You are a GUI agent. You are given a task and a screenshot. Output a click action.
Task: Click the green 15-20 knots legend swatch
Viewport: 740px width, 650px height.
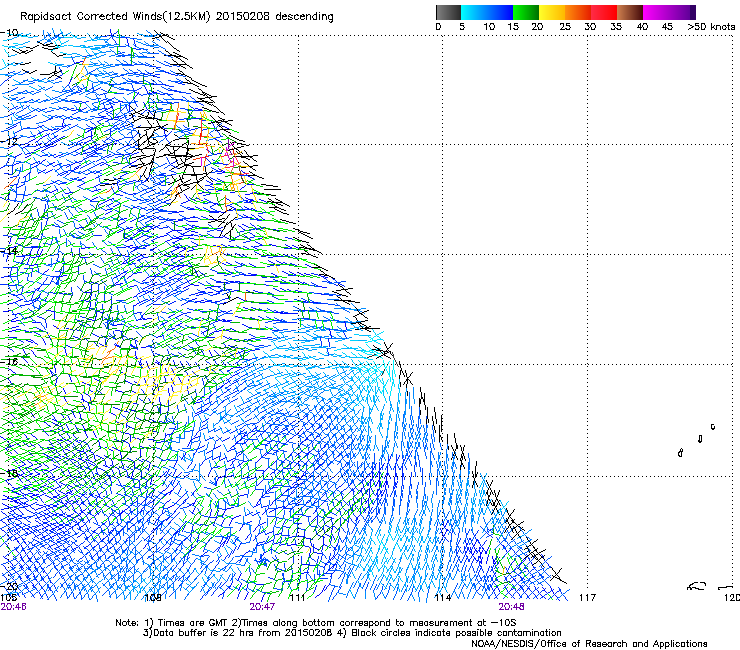(526, 12)
